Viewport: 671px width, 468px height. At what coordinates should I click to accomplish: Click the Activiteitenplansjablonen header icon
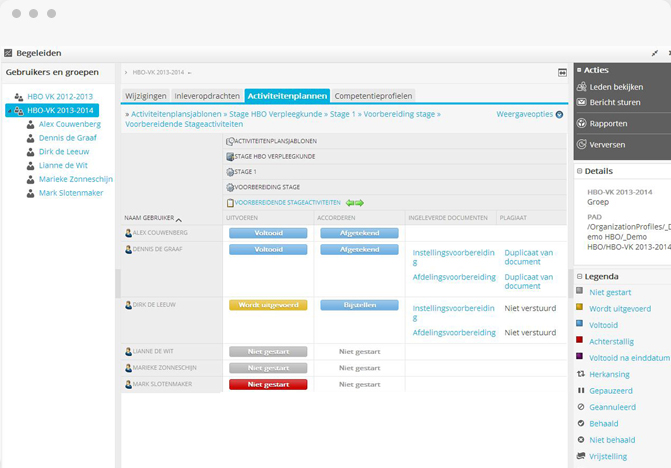pos(230,141)
